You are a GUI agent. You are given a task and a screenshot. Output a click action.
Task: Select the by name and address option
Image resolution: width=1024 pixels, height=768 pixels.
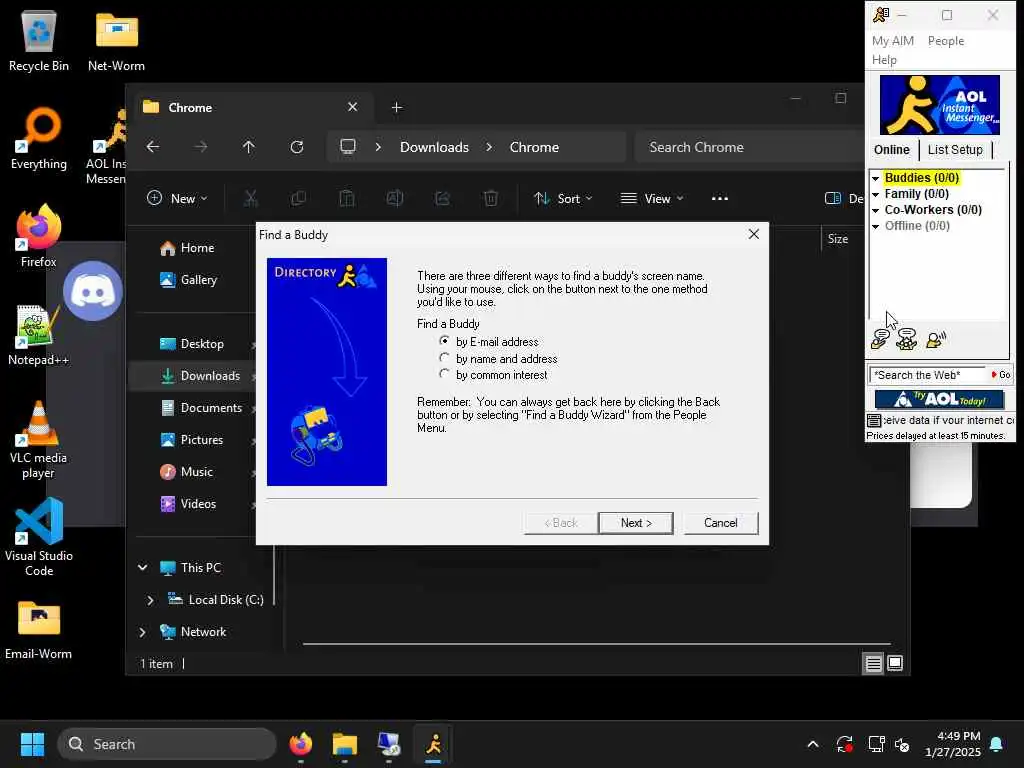click(445, 358)
